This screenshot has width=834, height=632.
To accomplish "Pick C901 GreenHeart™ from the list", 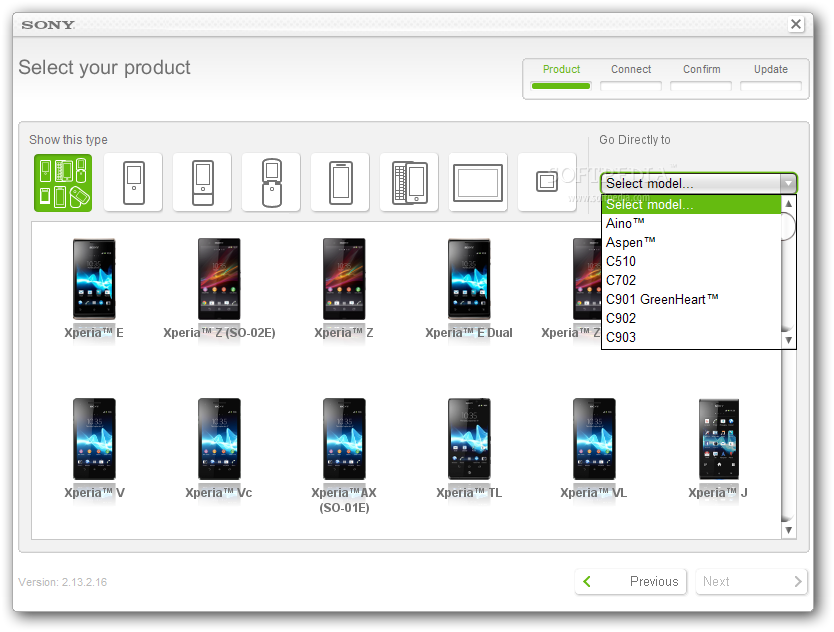I will pyautogui.click(x=691, y=300).
